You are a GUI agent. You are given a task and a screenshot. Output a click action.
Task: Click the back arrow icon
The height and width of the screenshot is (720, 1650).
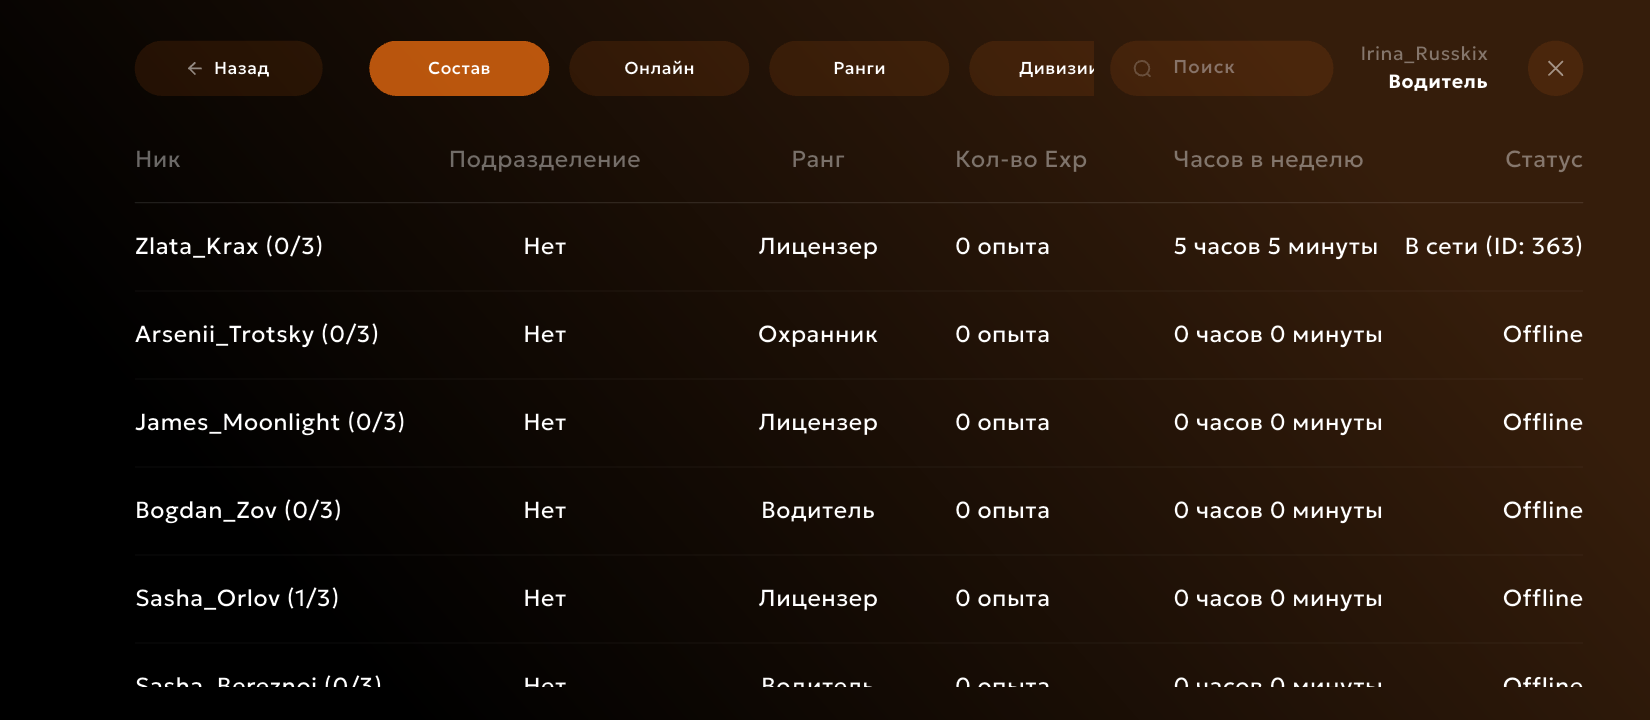(194, 68)
